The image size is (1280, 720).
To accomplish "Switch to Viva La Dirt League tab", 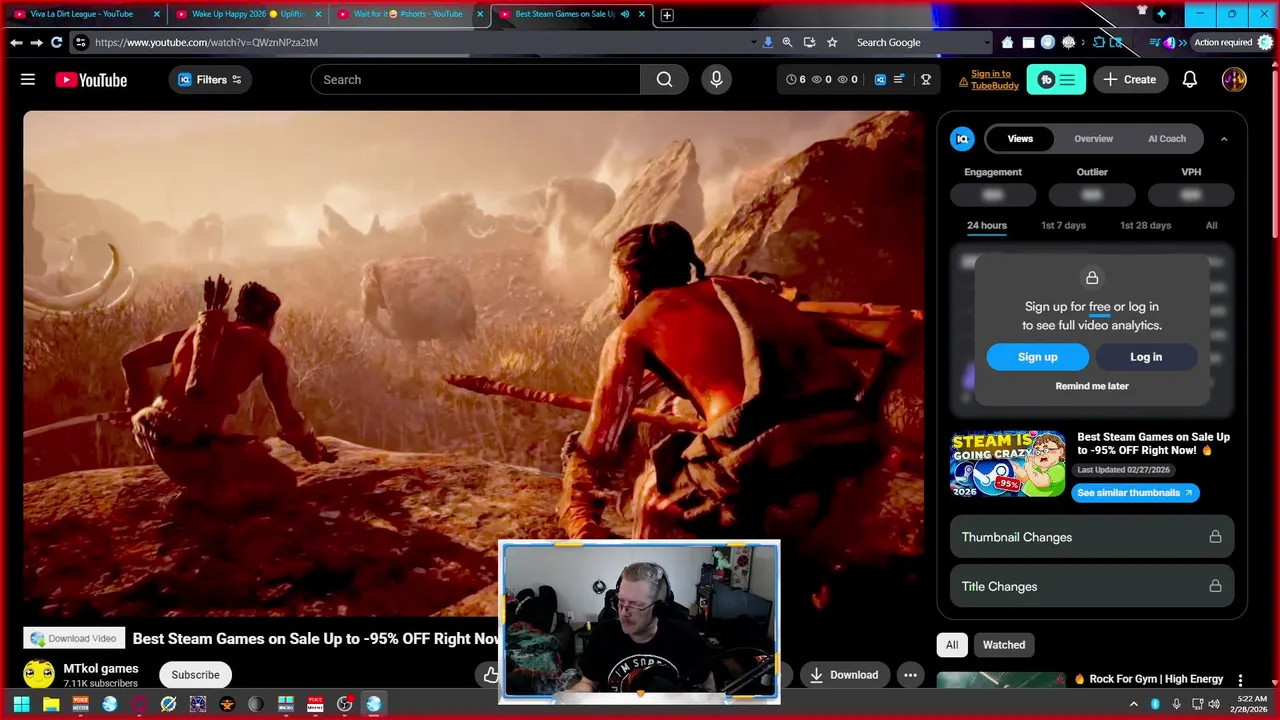I will pyautogui.click(x=82, y=14).
